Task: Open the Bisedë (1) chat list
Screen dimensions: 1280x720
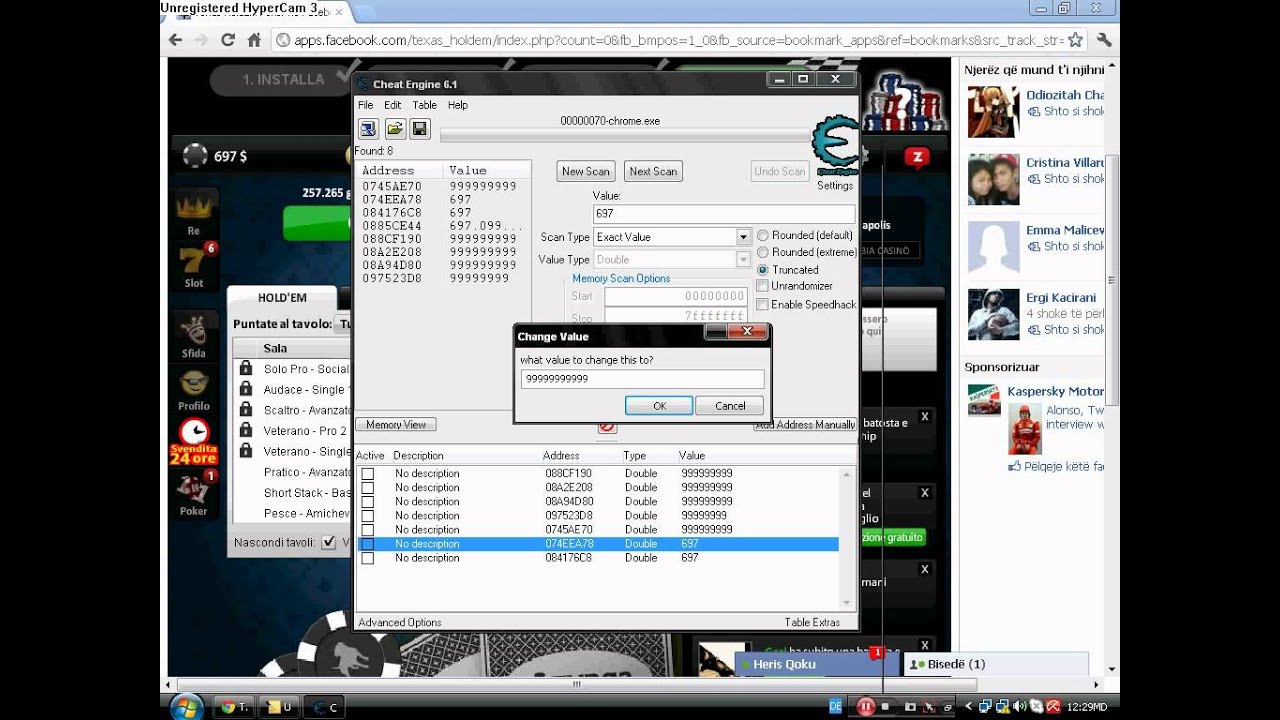Action: coord(996,664)
